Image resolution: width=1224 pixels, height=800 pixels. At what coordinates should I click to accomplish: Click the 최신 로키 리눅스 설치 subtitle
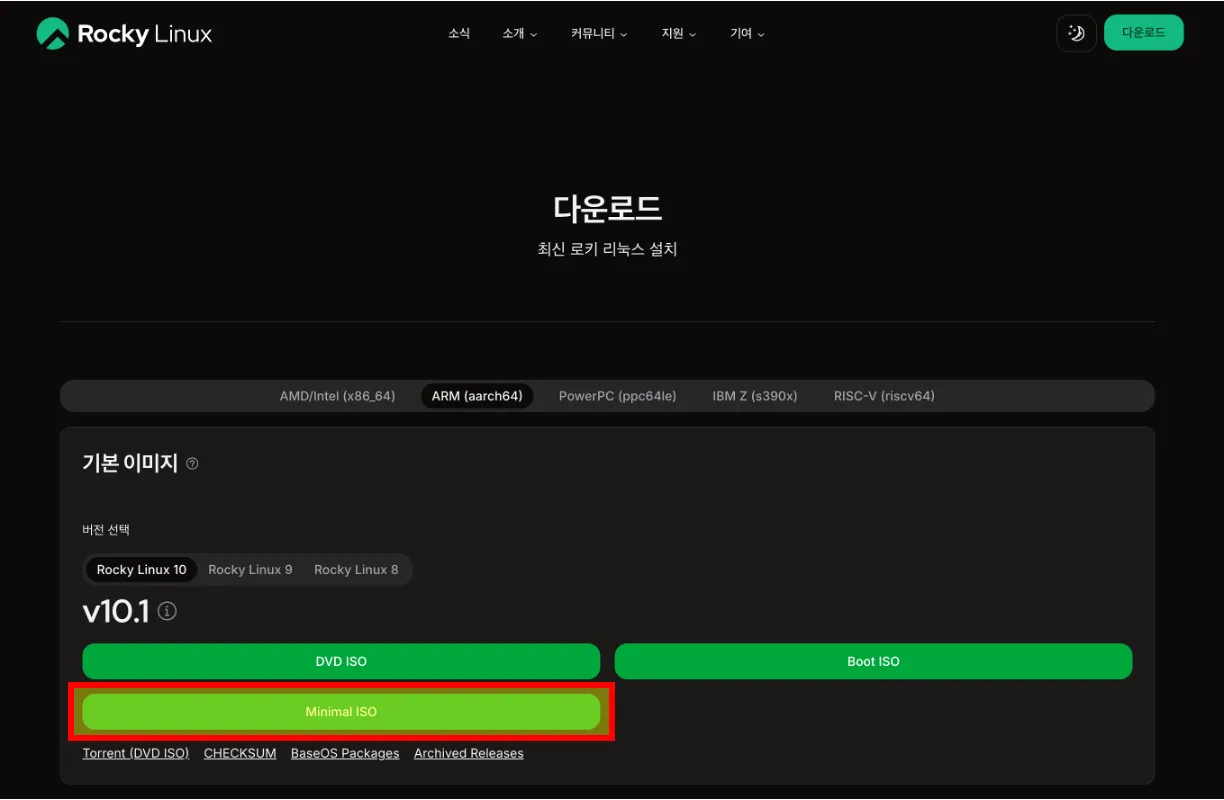(607, 249)
